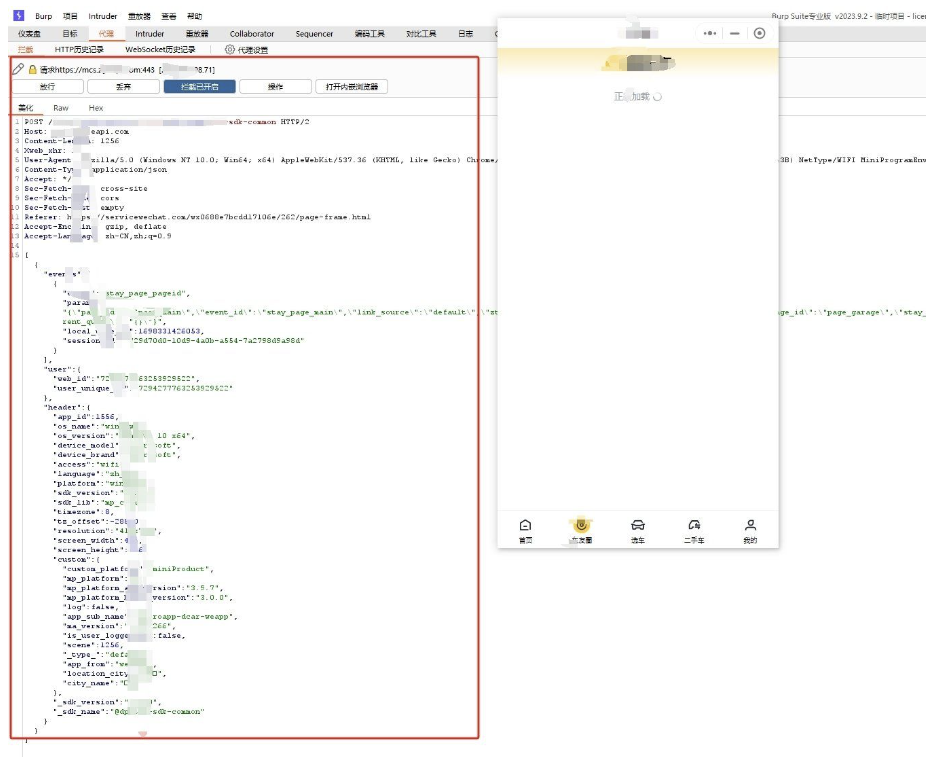This screenshot has height=757, width=926.
Task: Toggle the 拦截已开启 intercept button
Action: click(x=200, y=87)
